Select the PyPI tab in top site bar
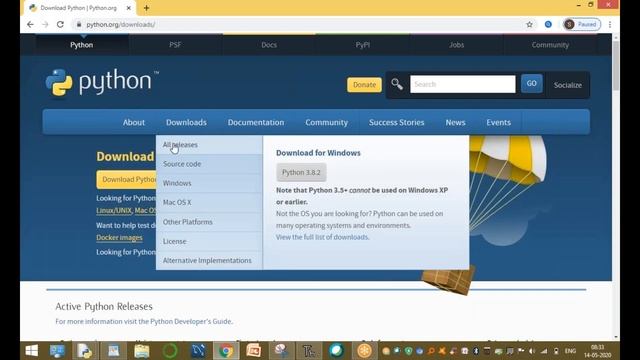The height and width of the screenshot is (360, 640). (362, 45)
